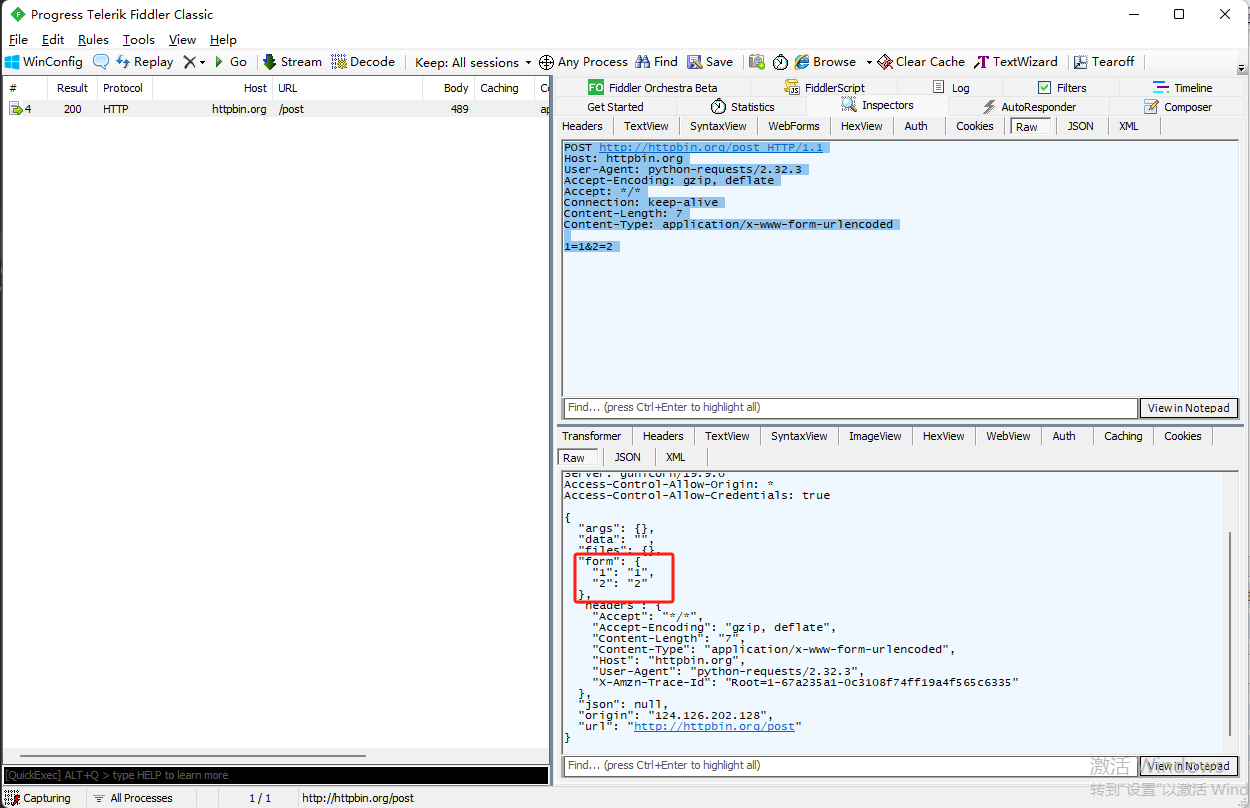This screenshot has width=1250, height=808.
Task: Open the AutoResponder tab
Action: (x=1028, y=107)
